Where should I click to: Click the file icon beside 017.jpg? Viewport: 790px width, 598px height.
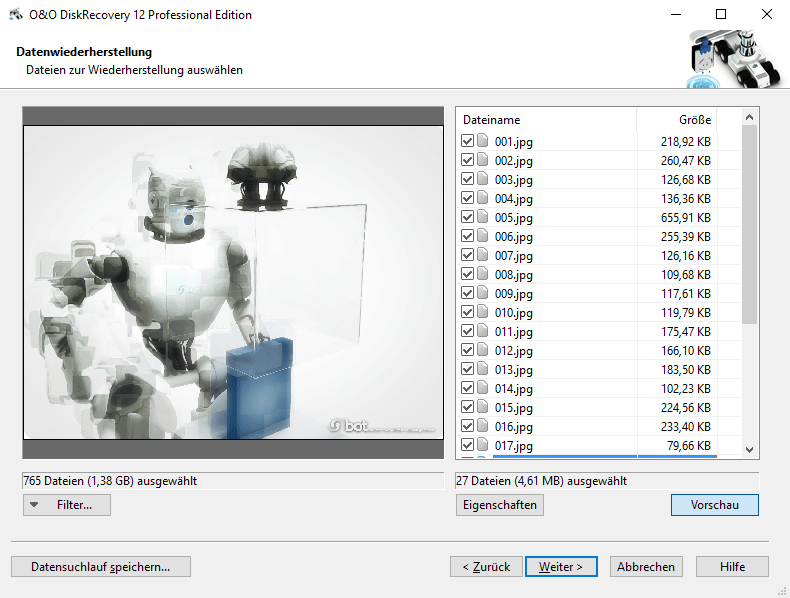point(483,445)
